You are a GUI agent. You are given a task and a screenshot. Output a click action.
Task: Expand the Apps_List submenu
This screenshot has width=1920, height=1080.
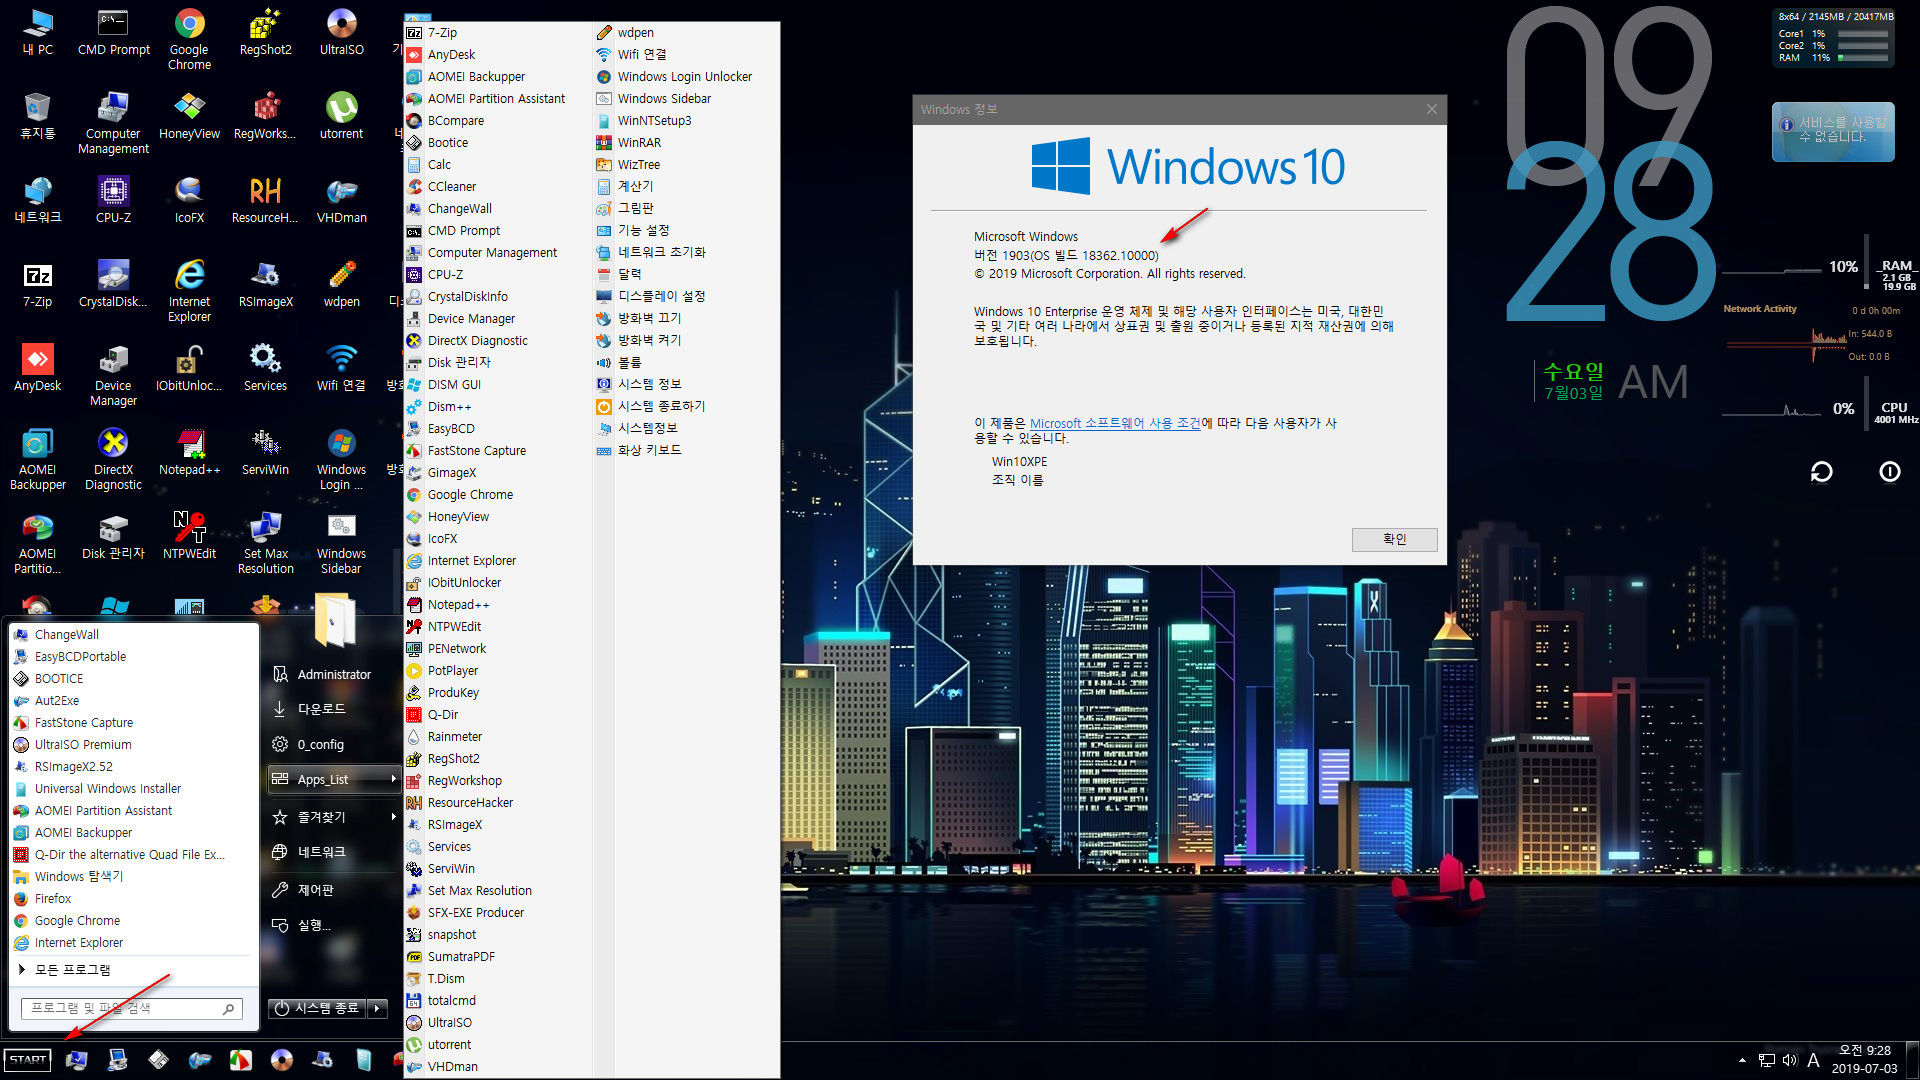pos(333,779)
